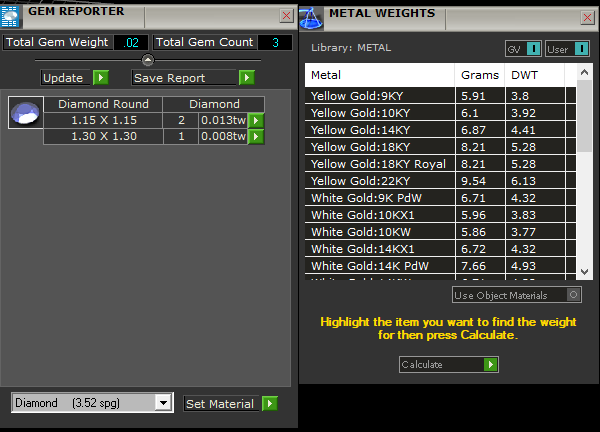
Task: Enable the Use Object Materials option
Action: (573, 295)
